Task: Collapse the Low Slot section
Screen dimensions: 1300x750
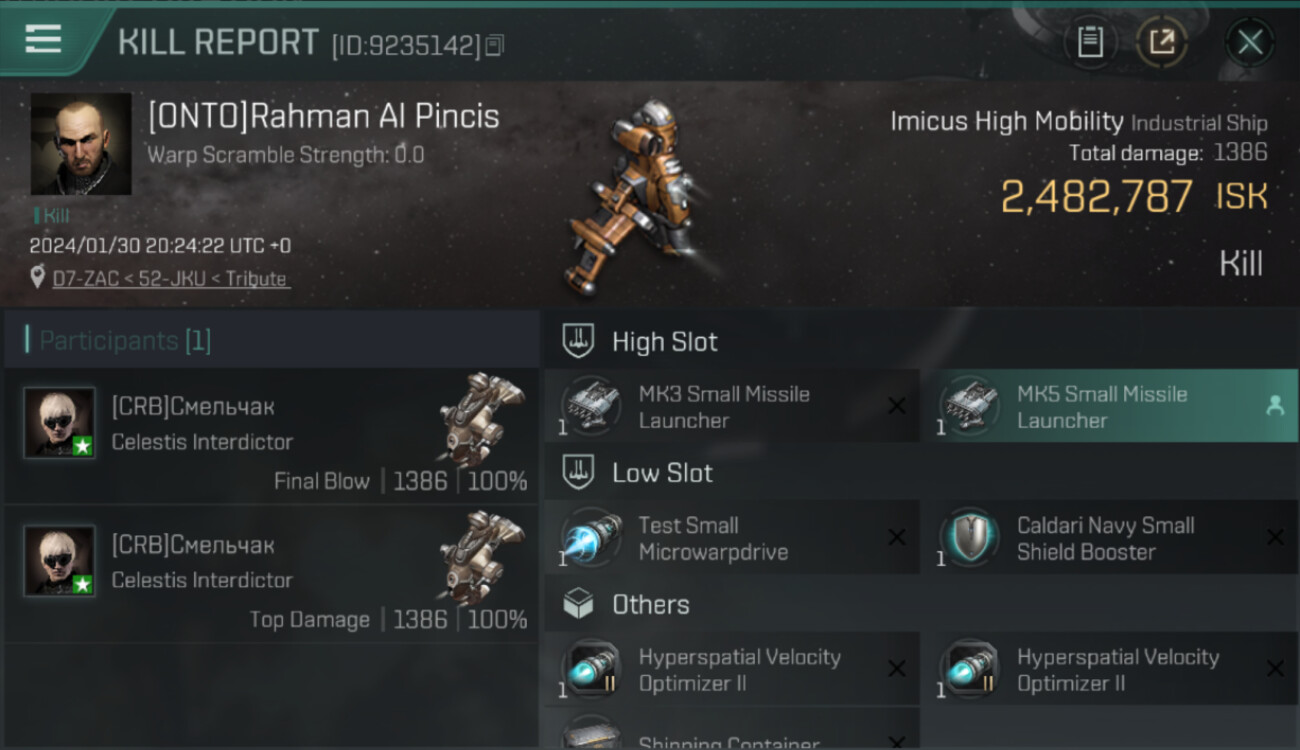Action: point(661,473)
